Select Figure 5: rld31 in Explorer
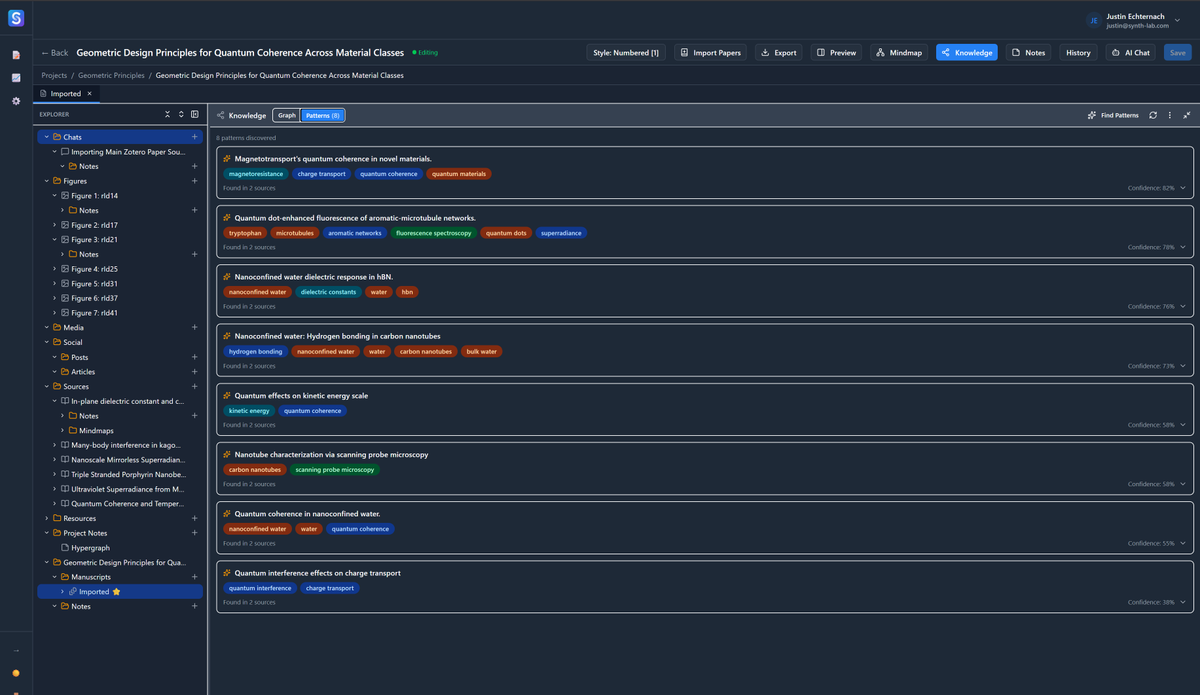The image size is (1200, 695). click(x=94, y=283)
